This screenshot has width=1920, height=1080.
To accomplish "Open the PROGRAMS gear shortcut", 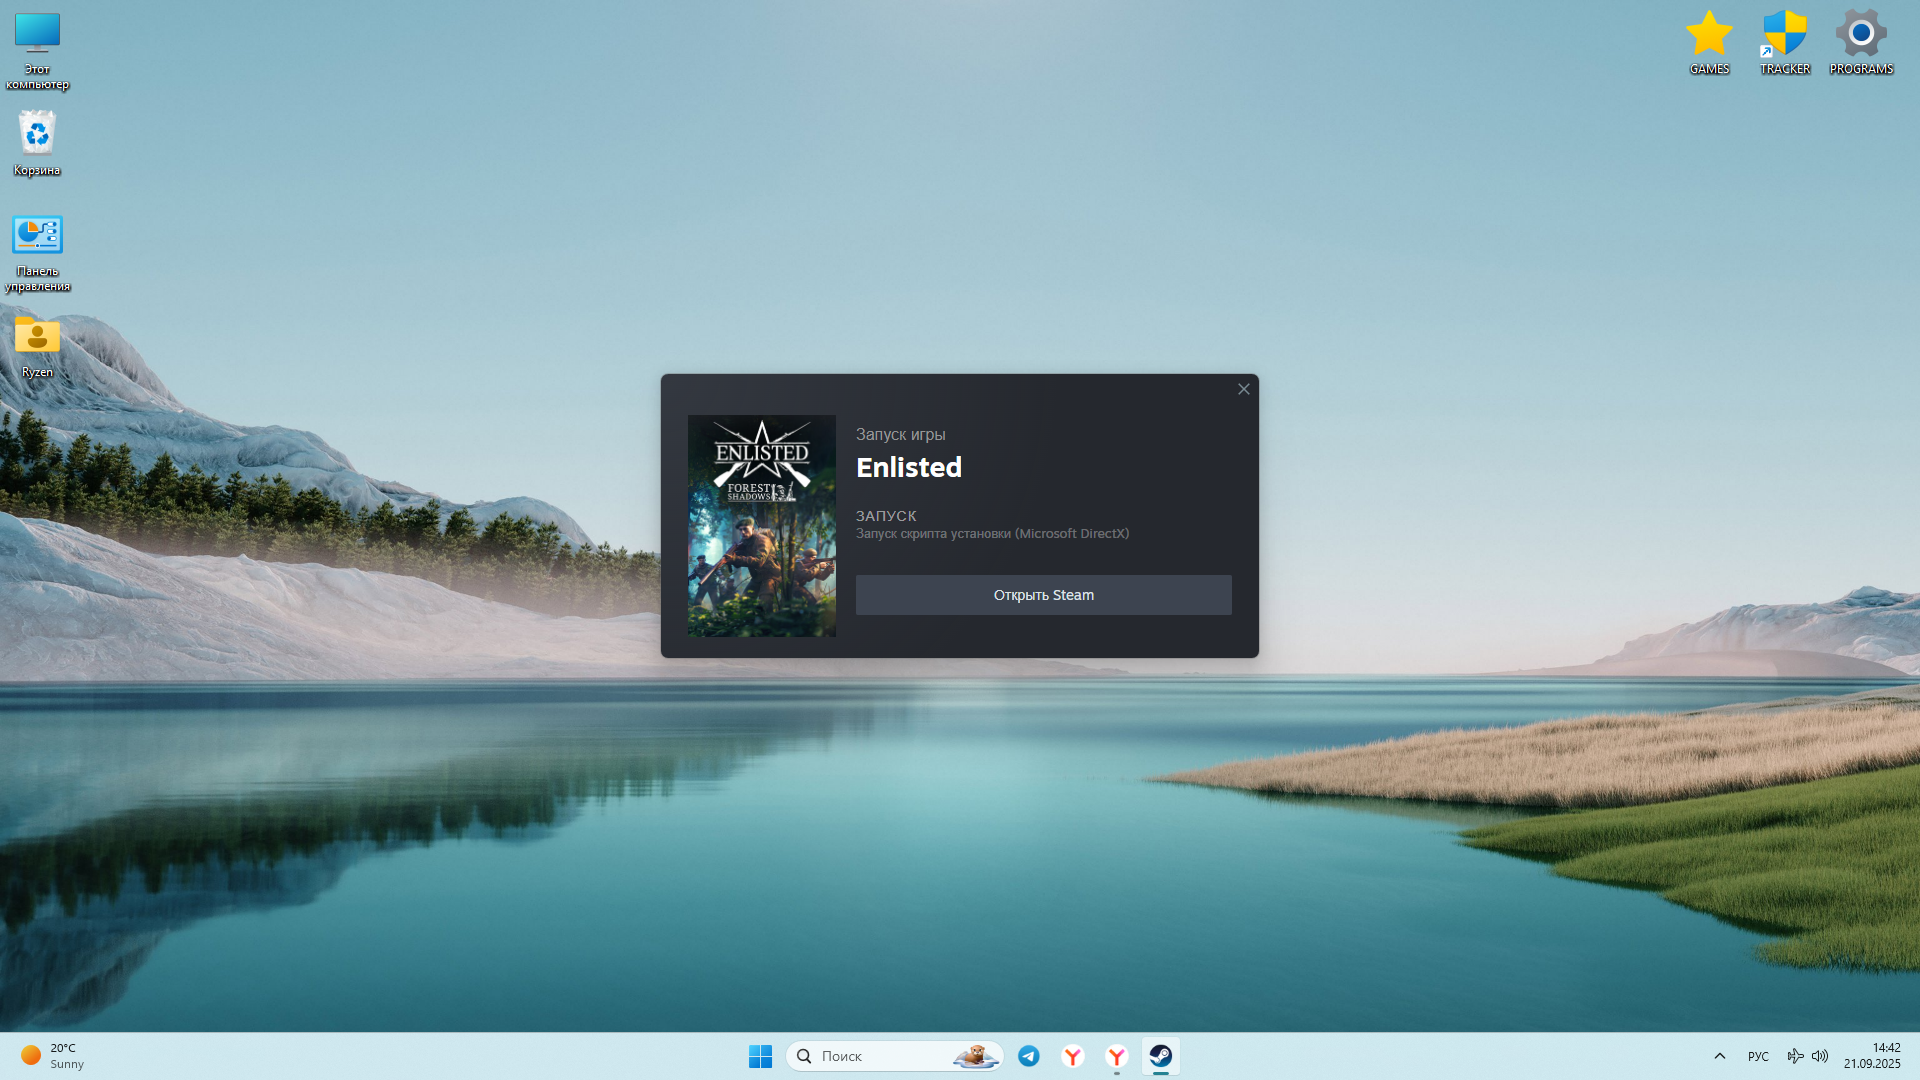I will [1861, 35].
